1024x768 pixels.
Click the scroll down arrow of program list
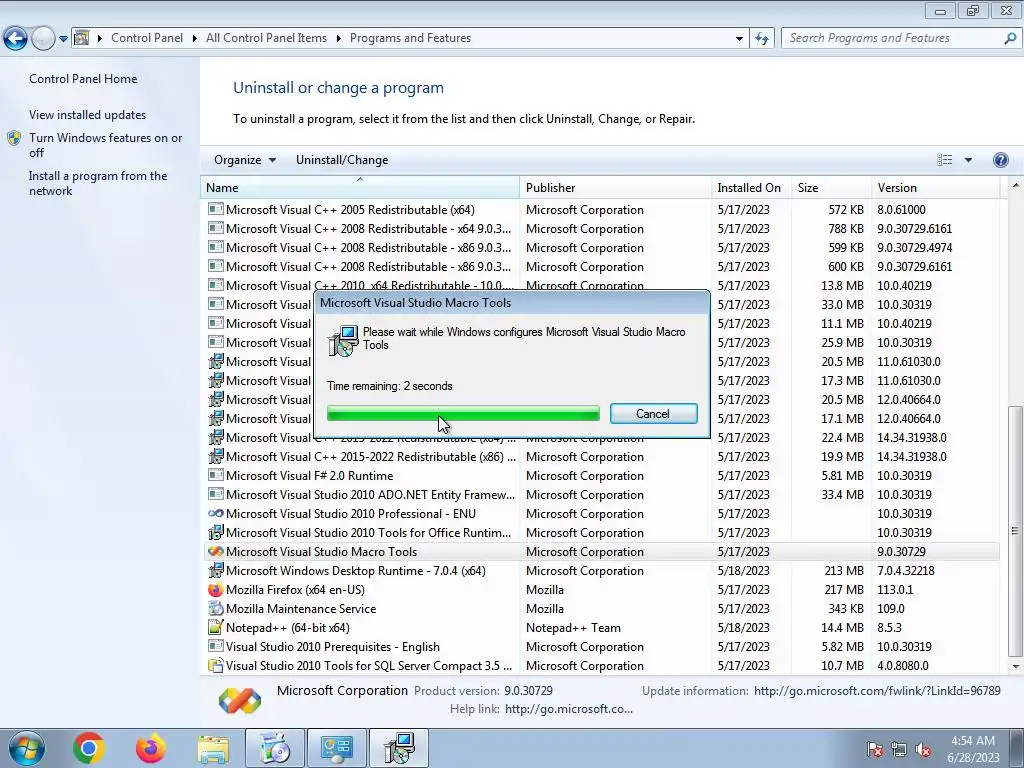point(1015,667)
